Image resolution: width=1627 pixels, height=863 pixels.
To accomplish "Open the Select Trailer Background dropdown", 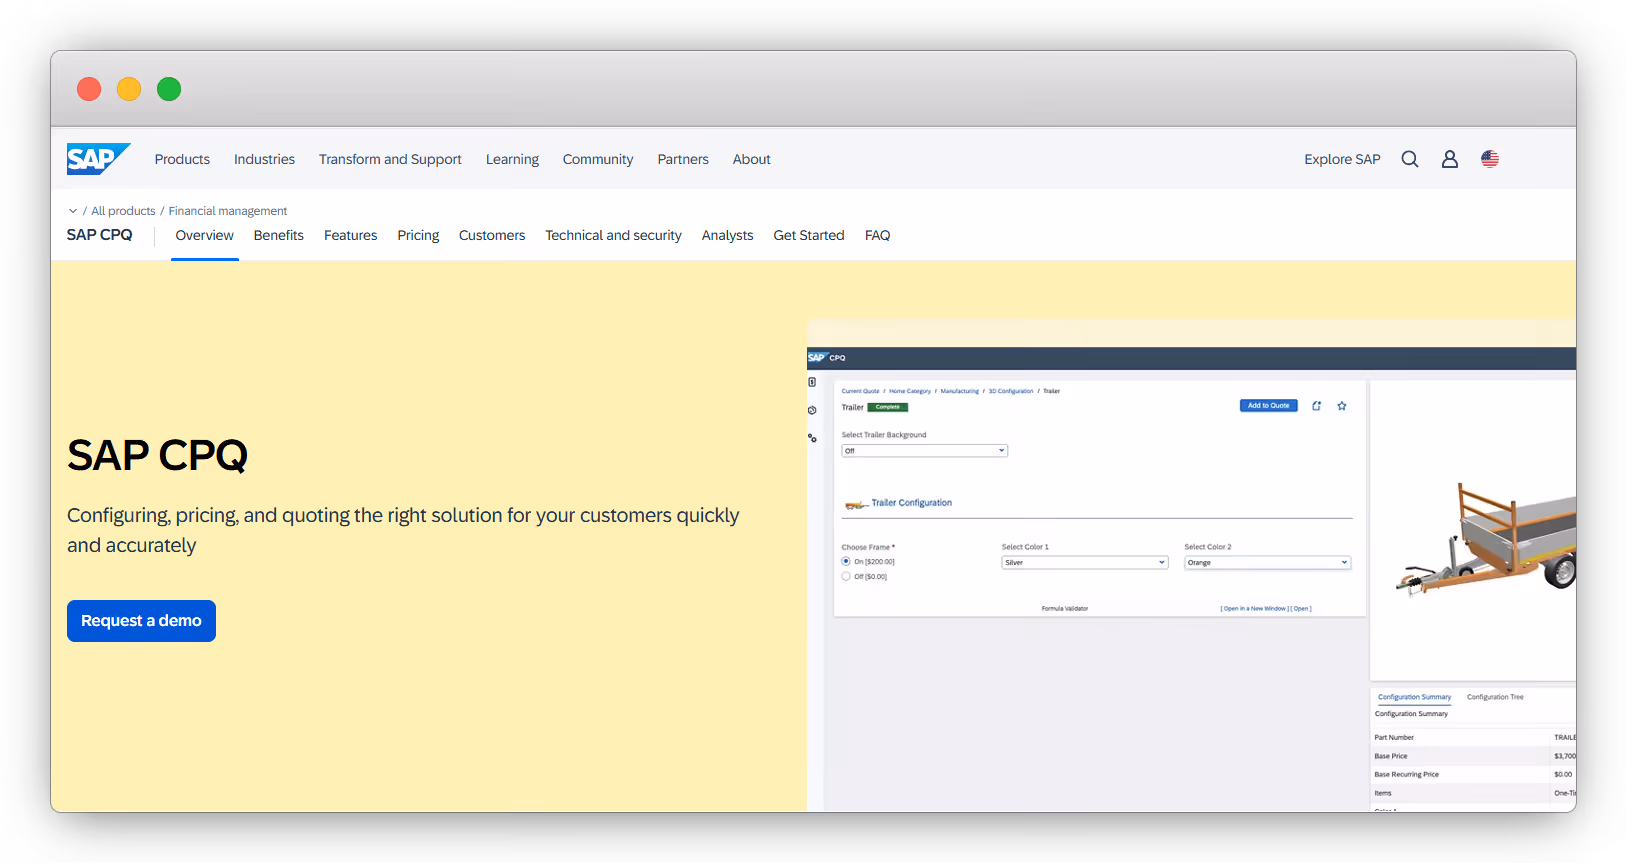I will pyautogui.click(x=925, y=451).
